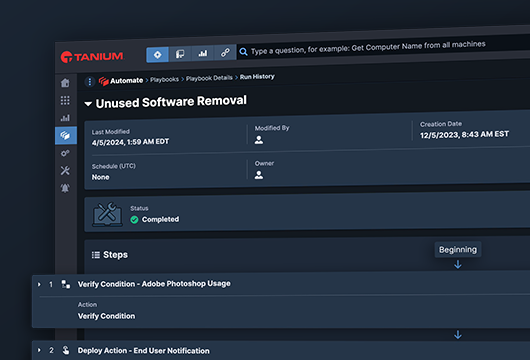Click the 'Steps' heading text
The width and height of the screenshot is (530, 360).
point(116,255)
